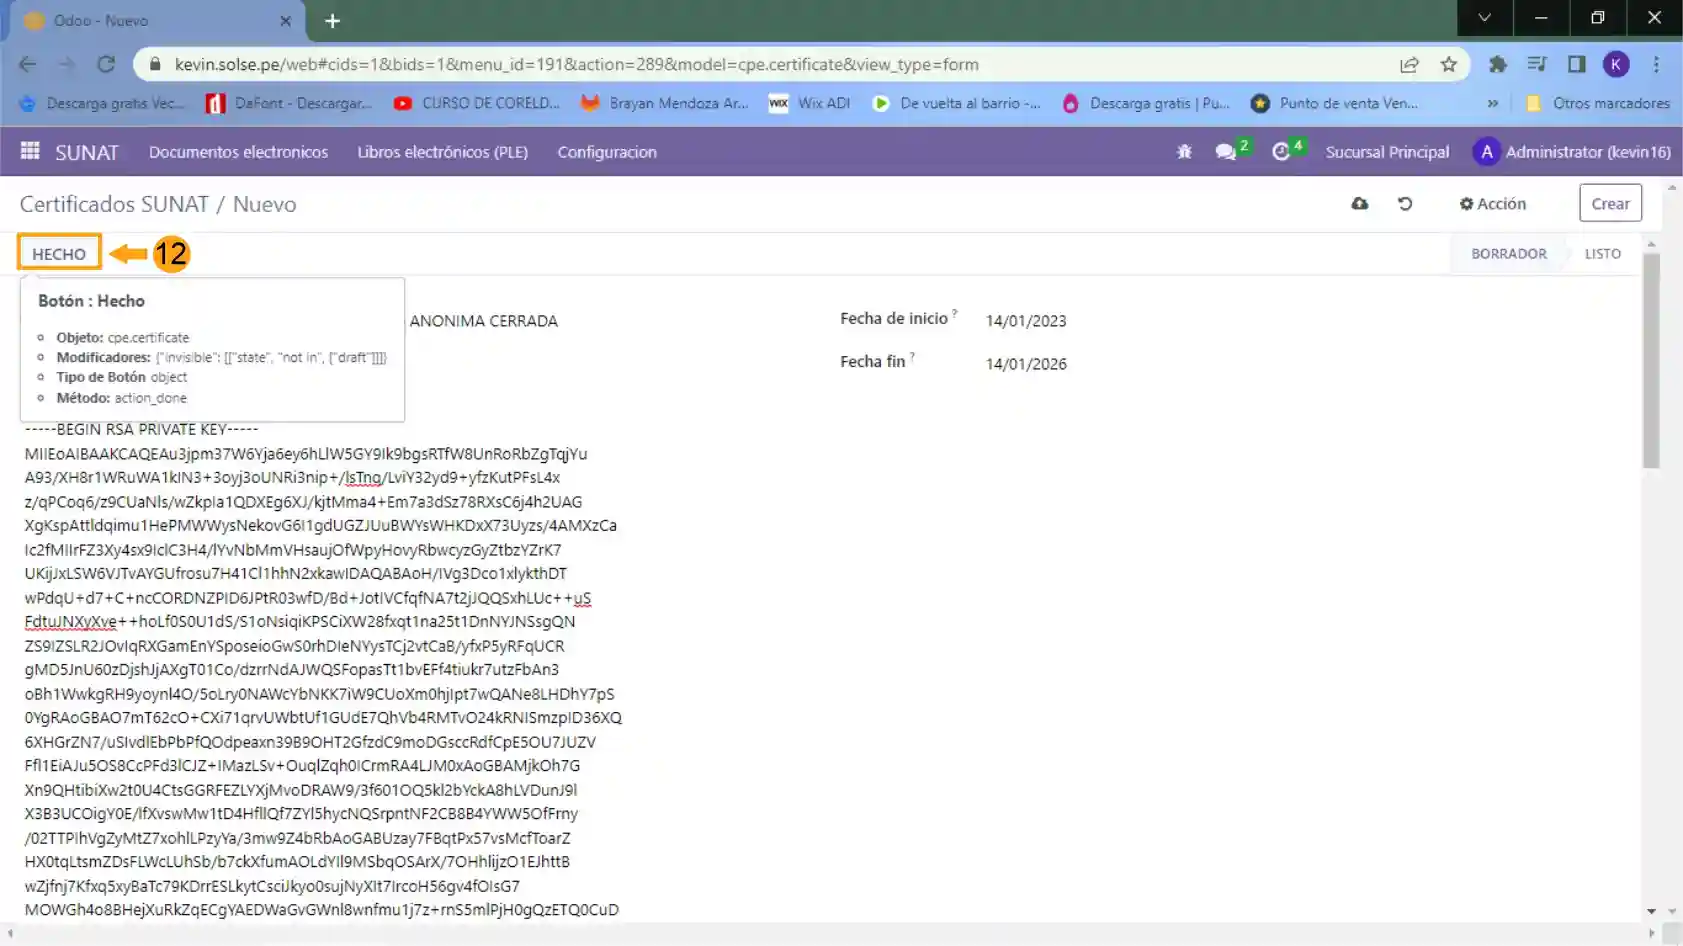Click the Administrator avatar icon

1486,152
